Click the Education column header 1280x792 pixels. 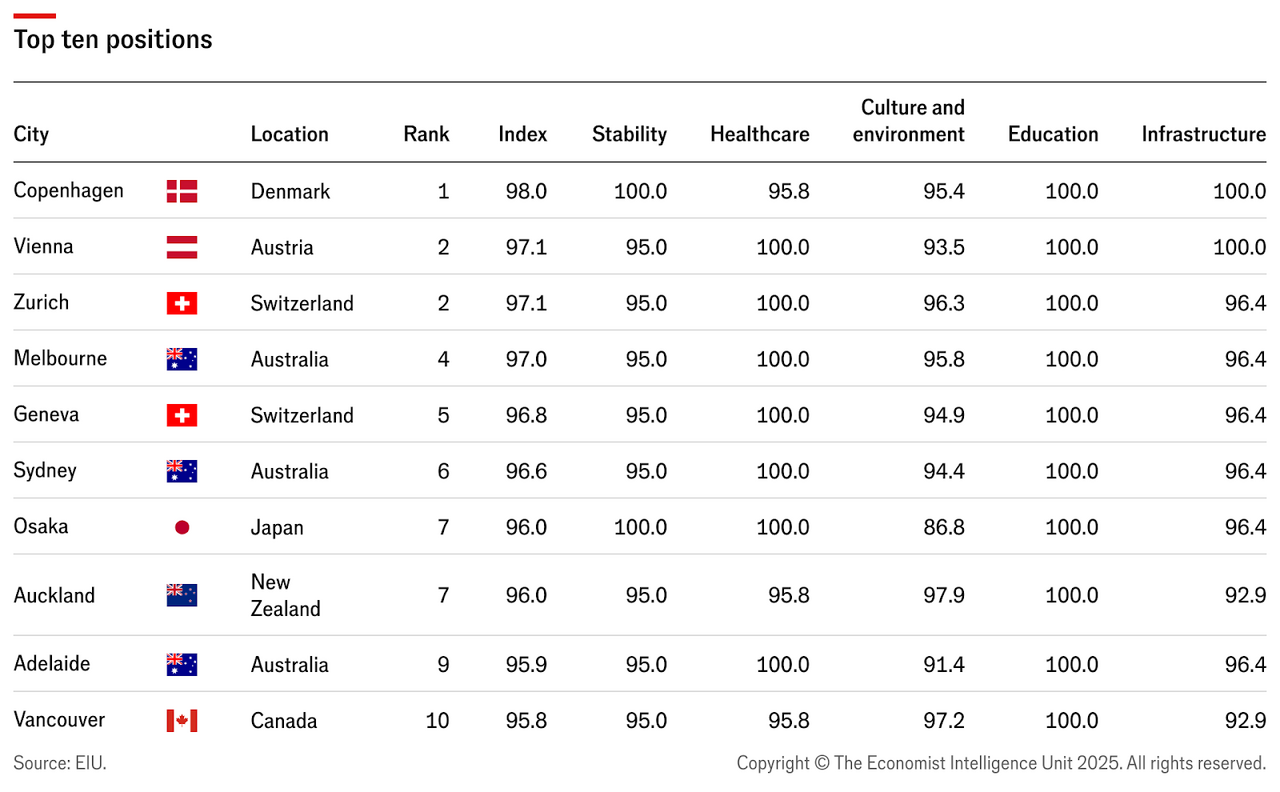point(1053,134)
